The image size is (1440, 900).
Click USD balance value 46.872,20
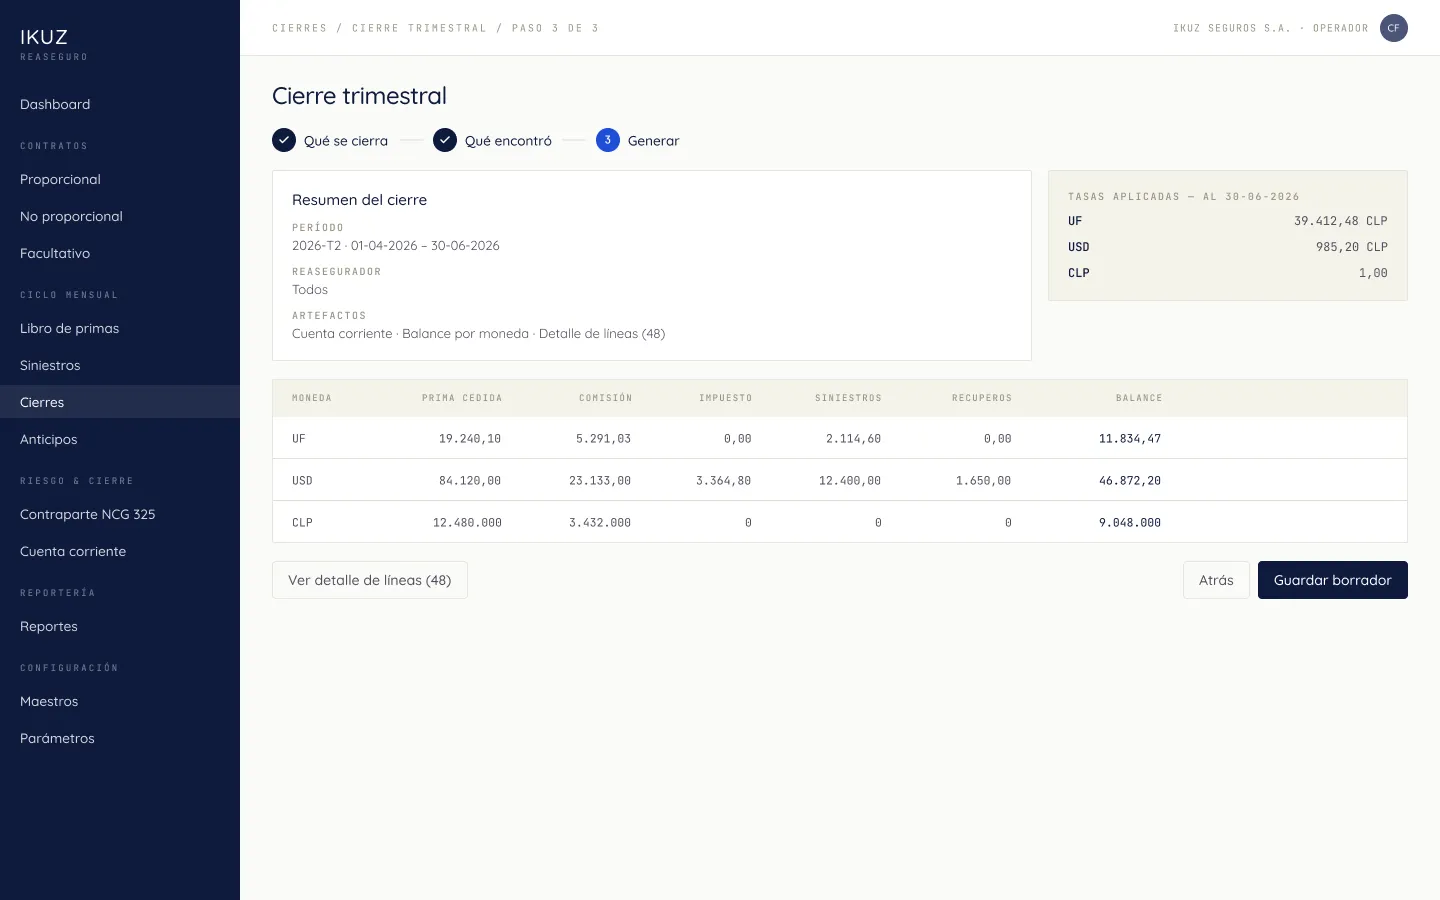click(1130, 481)
